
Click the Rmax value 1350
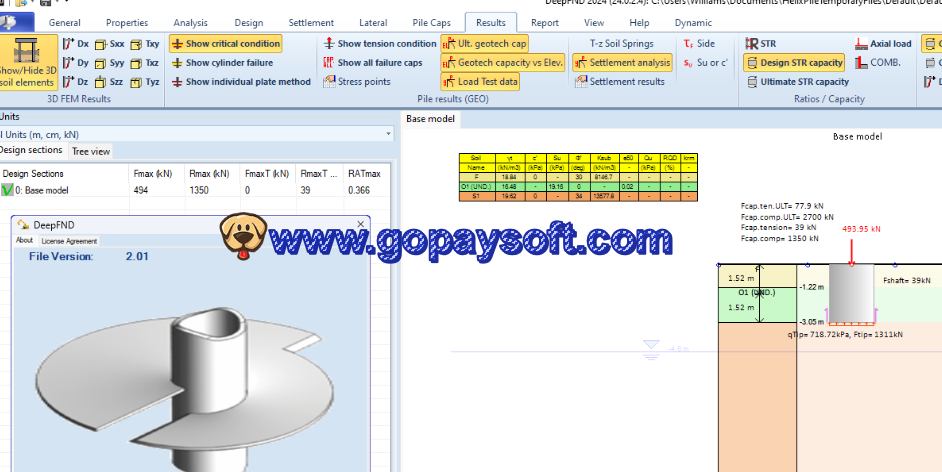[x=199, y=190]
